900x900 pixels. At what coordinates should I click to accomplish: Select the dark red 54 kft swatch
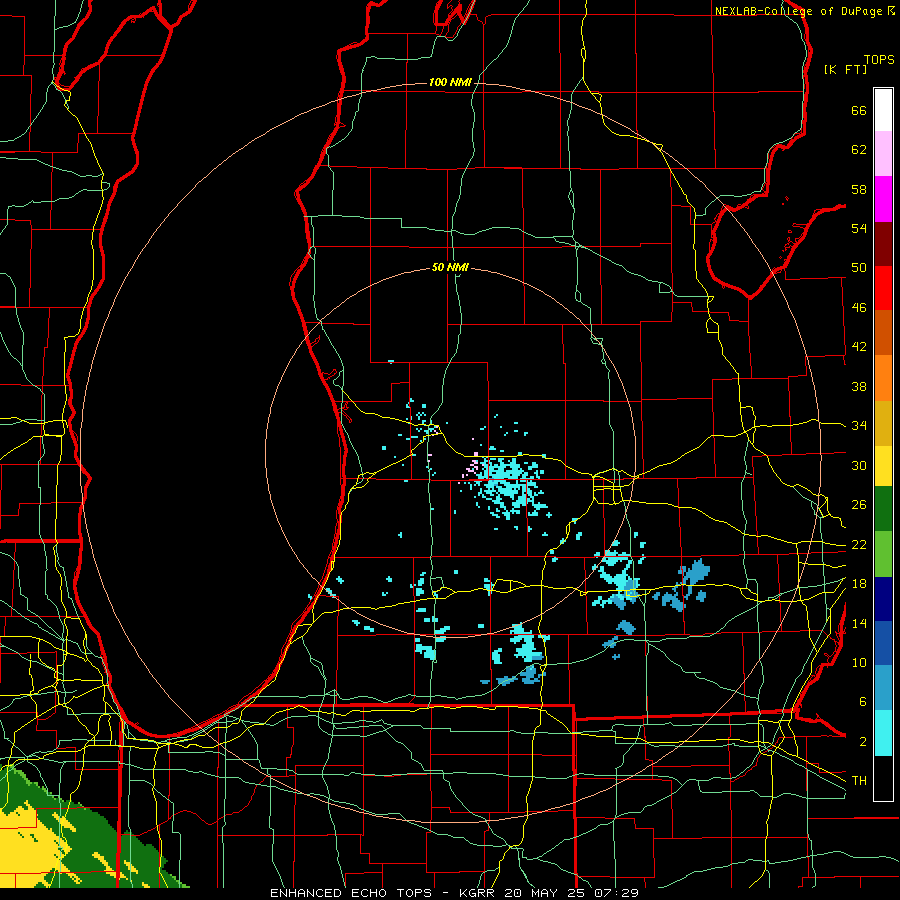[883, 243]
